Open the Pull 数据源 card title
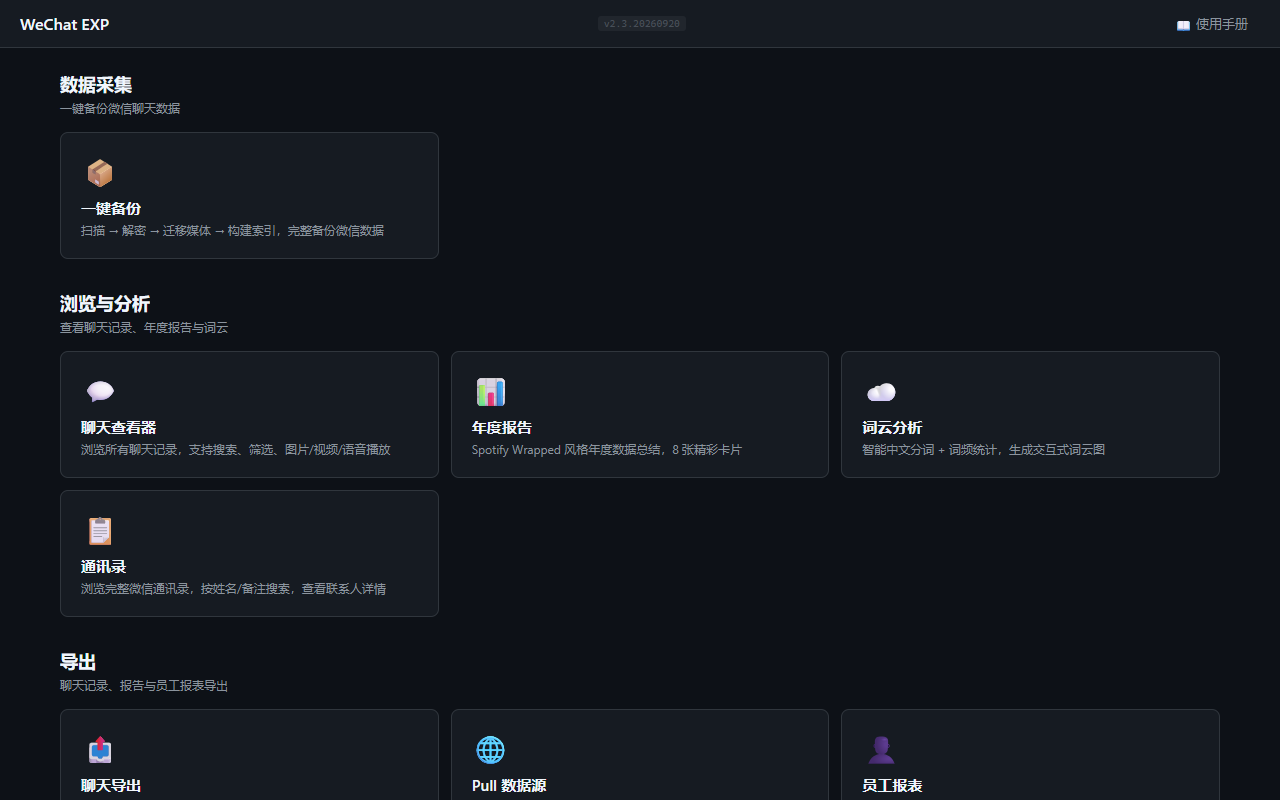 (x=509, y=786)
